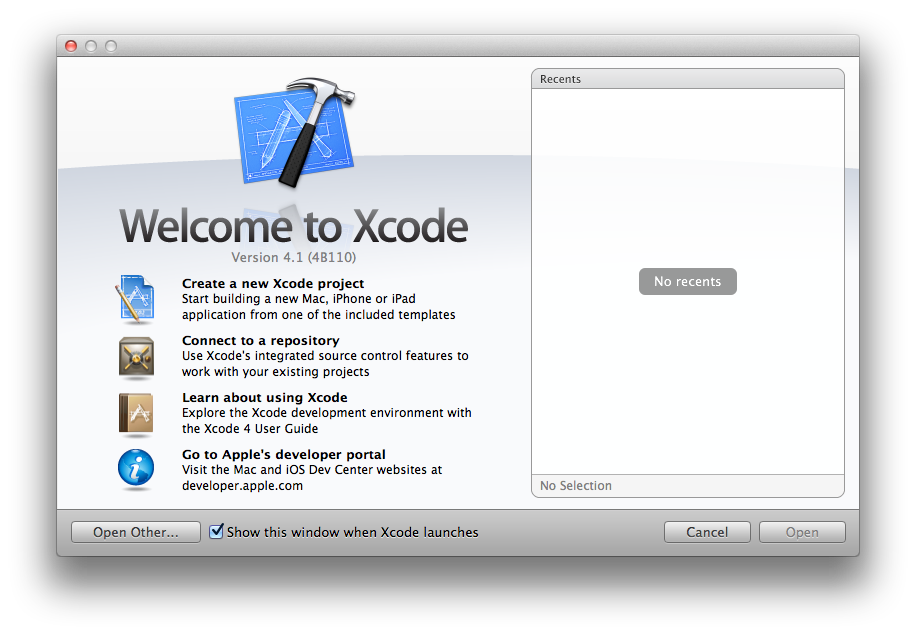Close the Welcome window with red button
Viewport: 916px width, 635px height.
[71, 46]
